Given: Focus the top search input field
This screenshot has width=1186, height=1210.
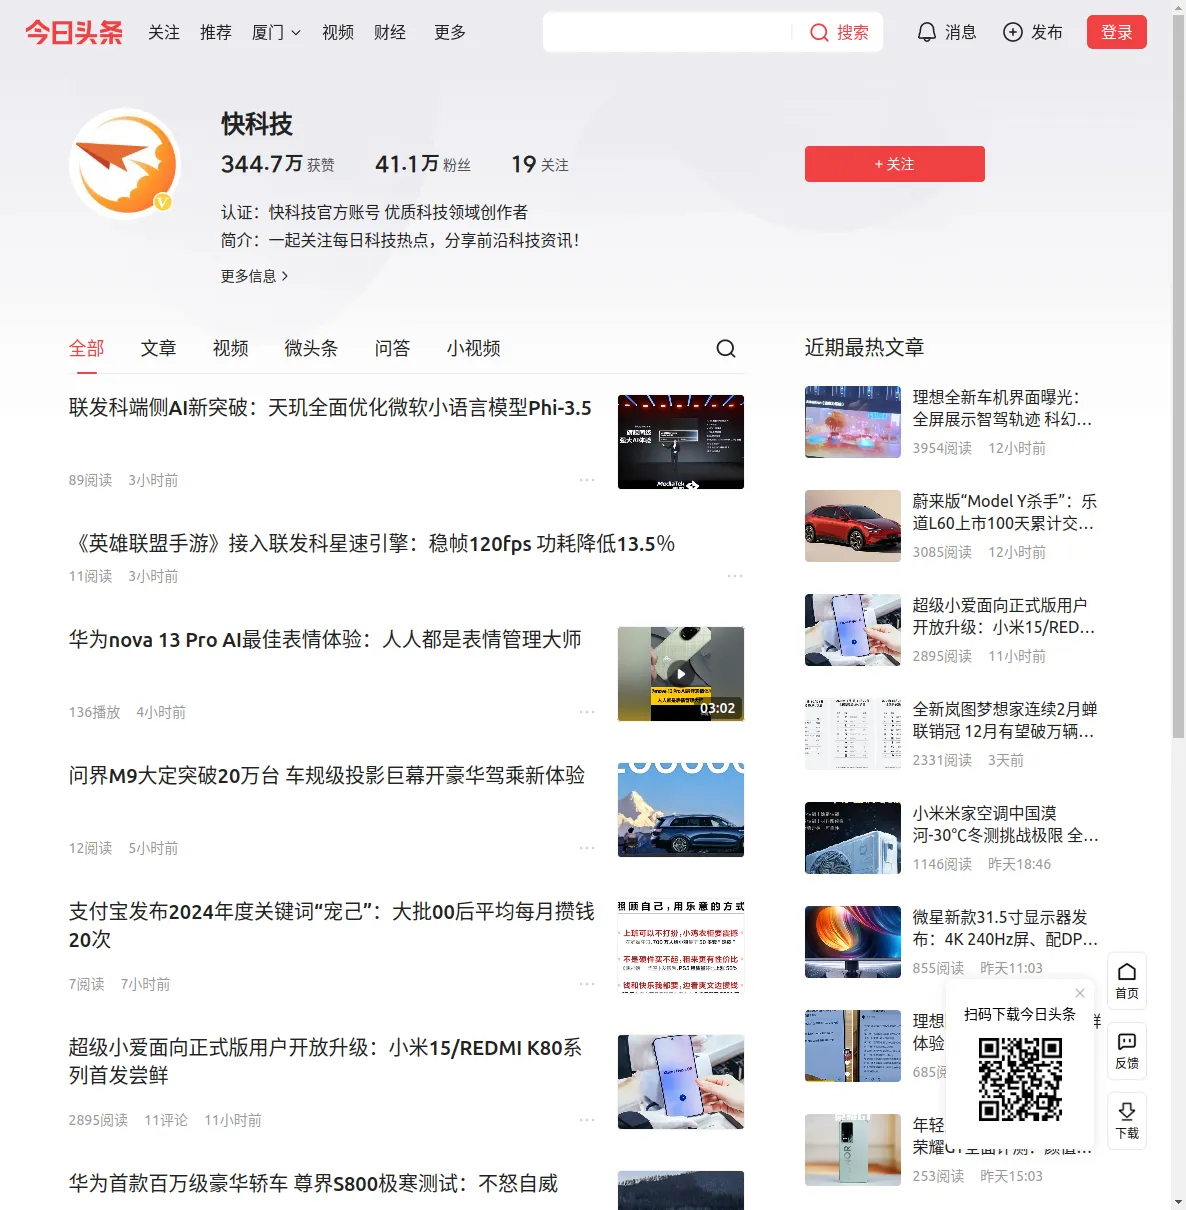Looking at the screenshot, I should tap(667, 32).
